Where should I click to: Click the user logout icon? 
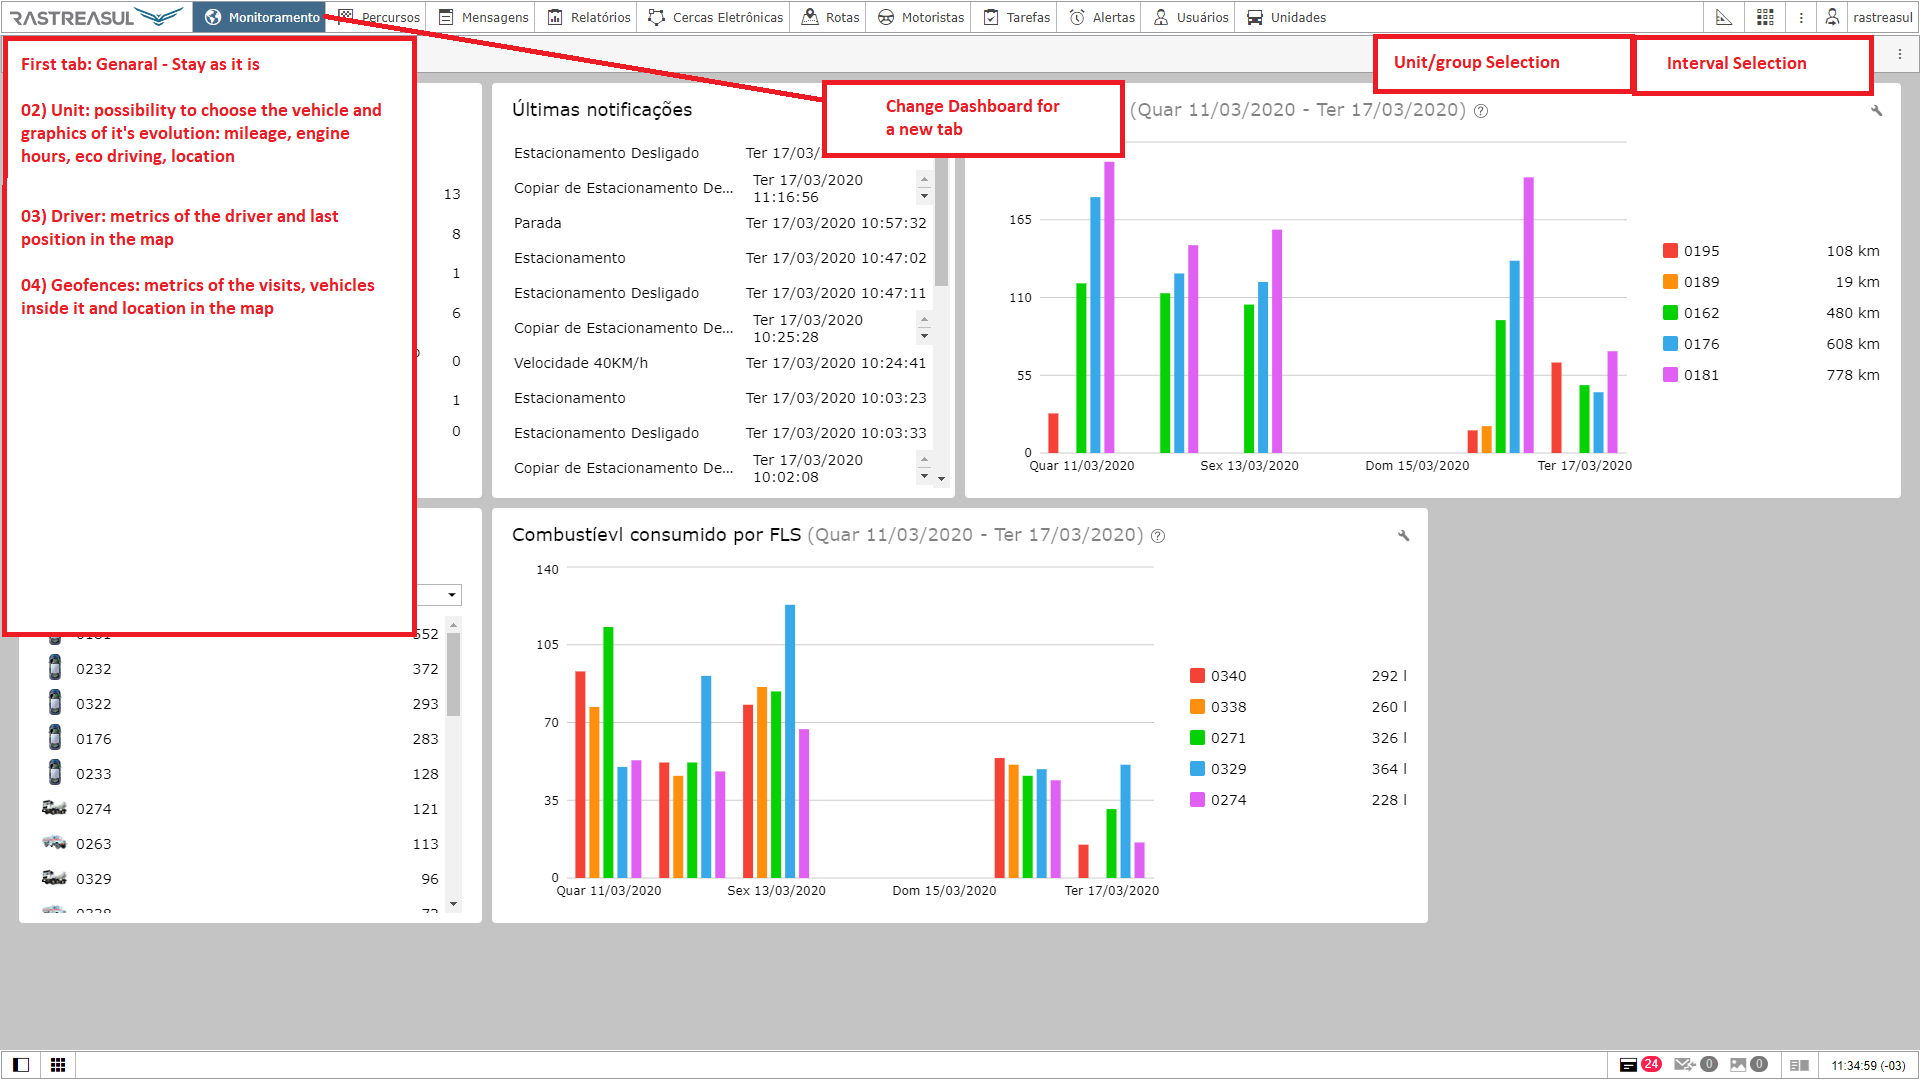(x=1832, y=17)
